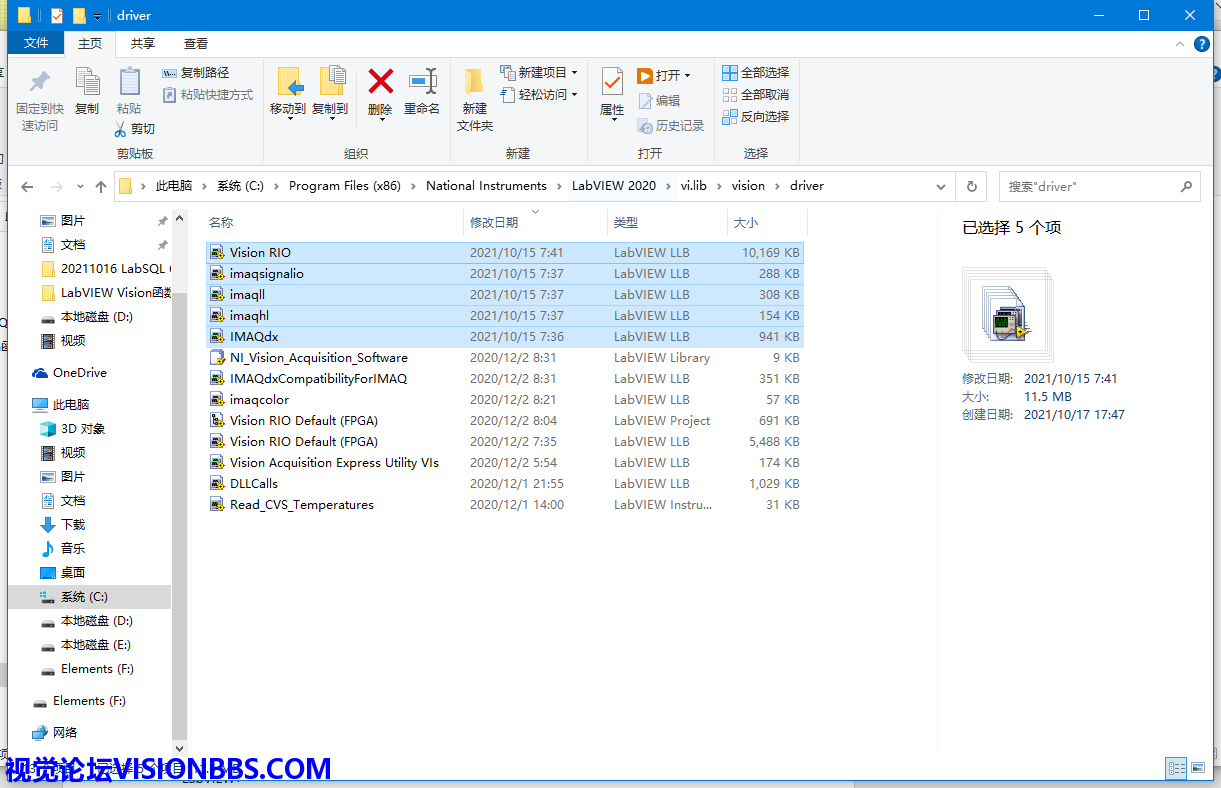This screenshot has width=1221, height=788.
Task: Click the Cut (剪切) scissors icon
Action: (x=121, y=129)
